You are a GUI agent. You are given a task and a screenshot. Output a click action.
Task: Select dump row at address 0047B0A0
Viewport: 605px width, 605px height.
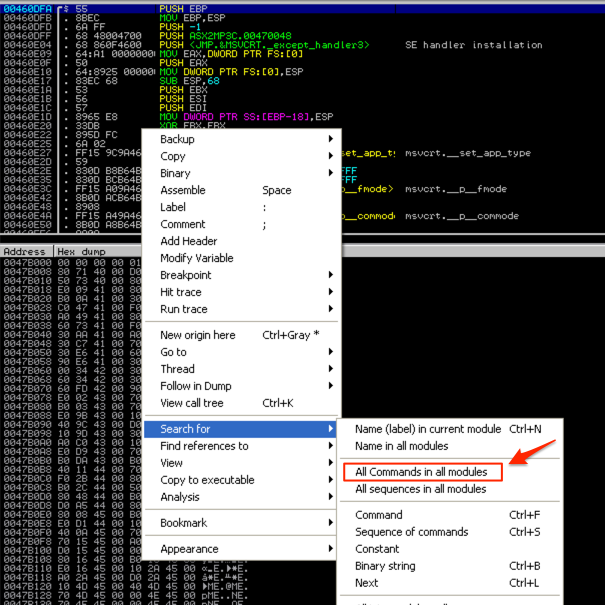click(x=71, y=443)
